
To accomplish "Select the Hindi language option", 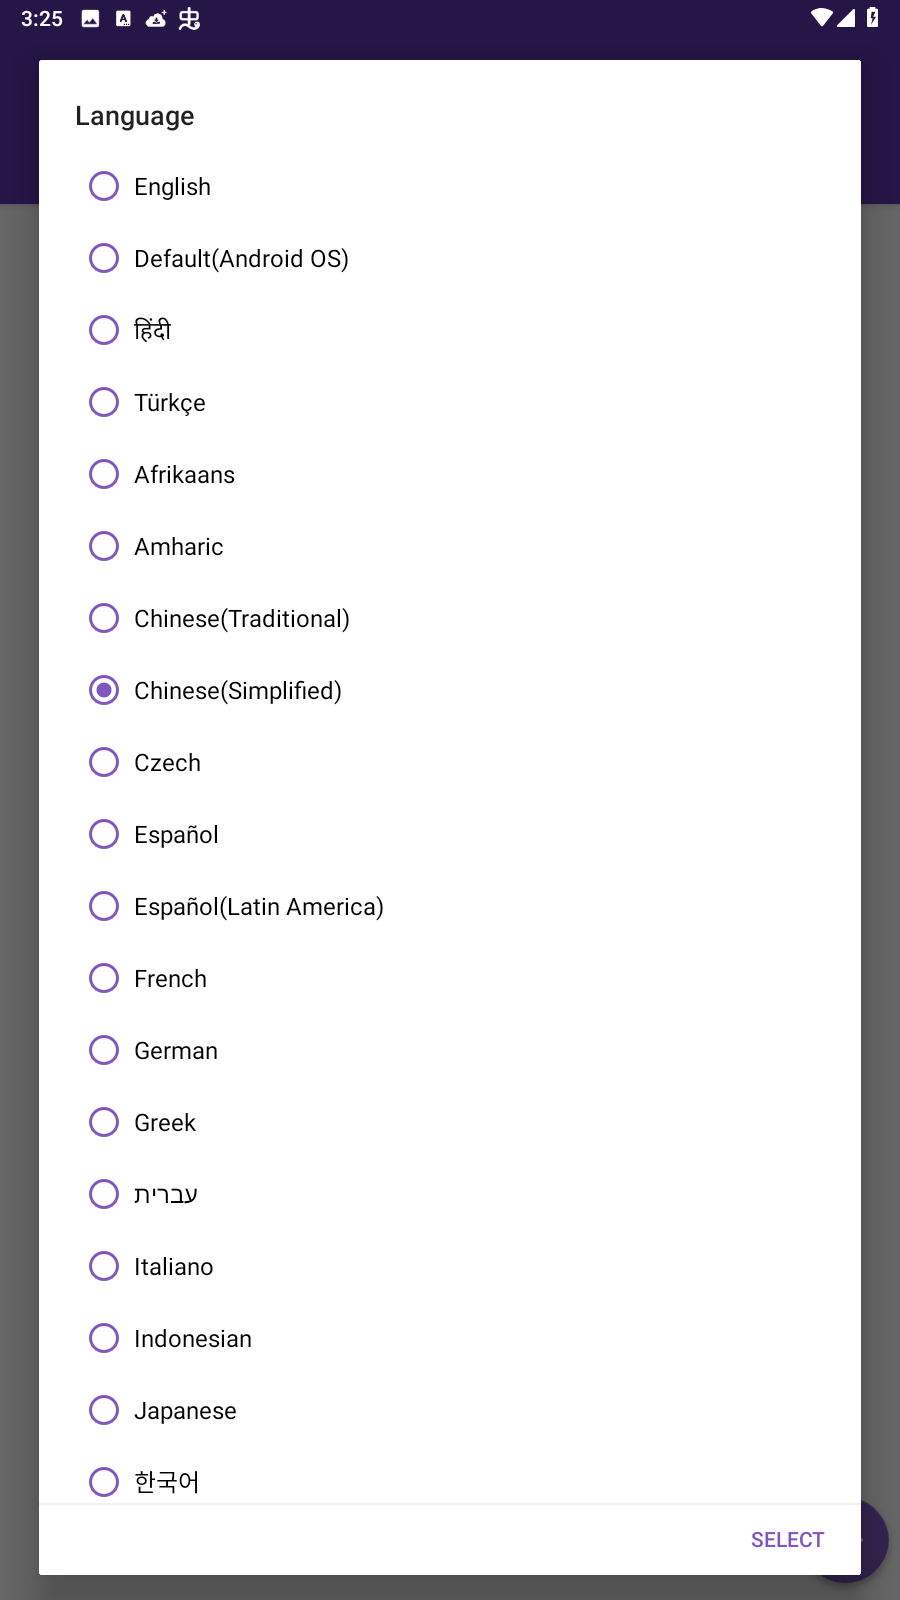I will (450, 331).
